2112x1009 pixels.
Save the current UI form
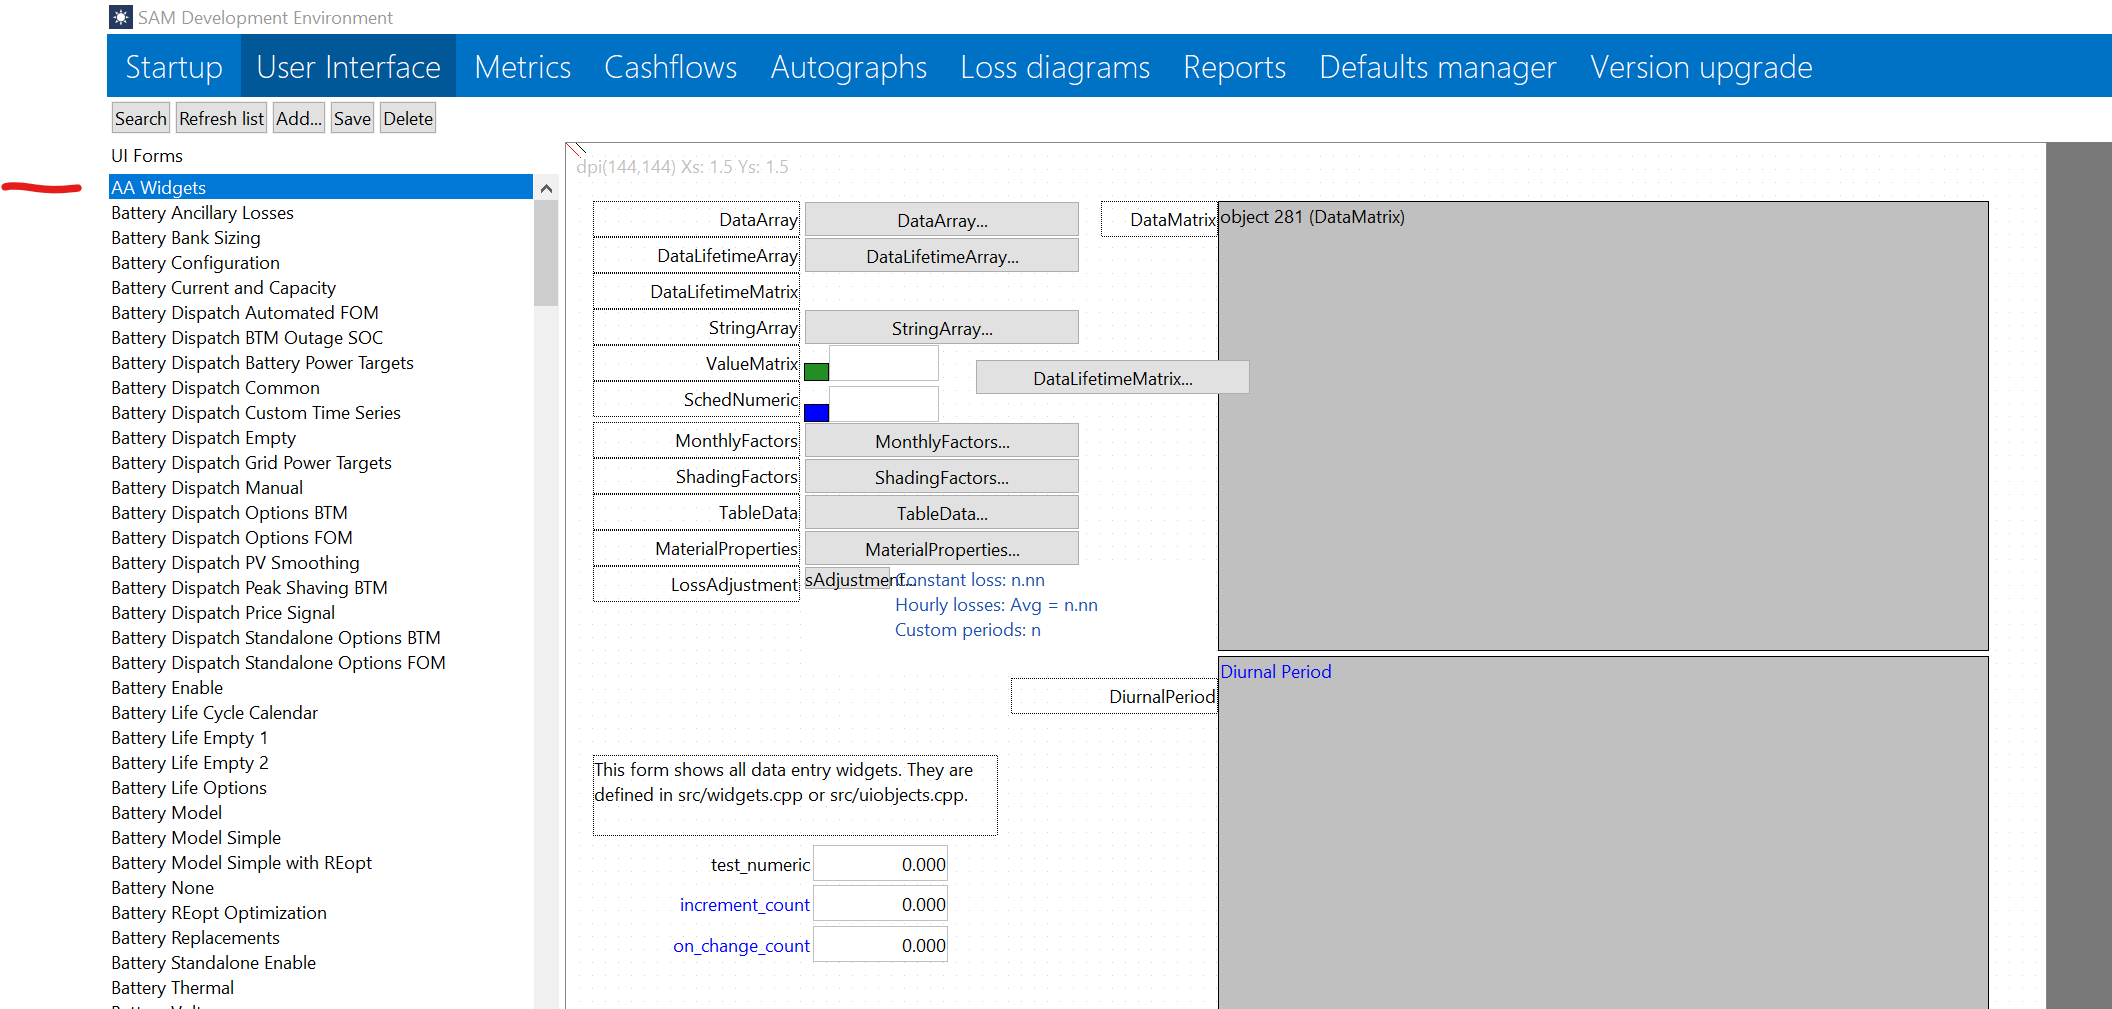[351, 117]
